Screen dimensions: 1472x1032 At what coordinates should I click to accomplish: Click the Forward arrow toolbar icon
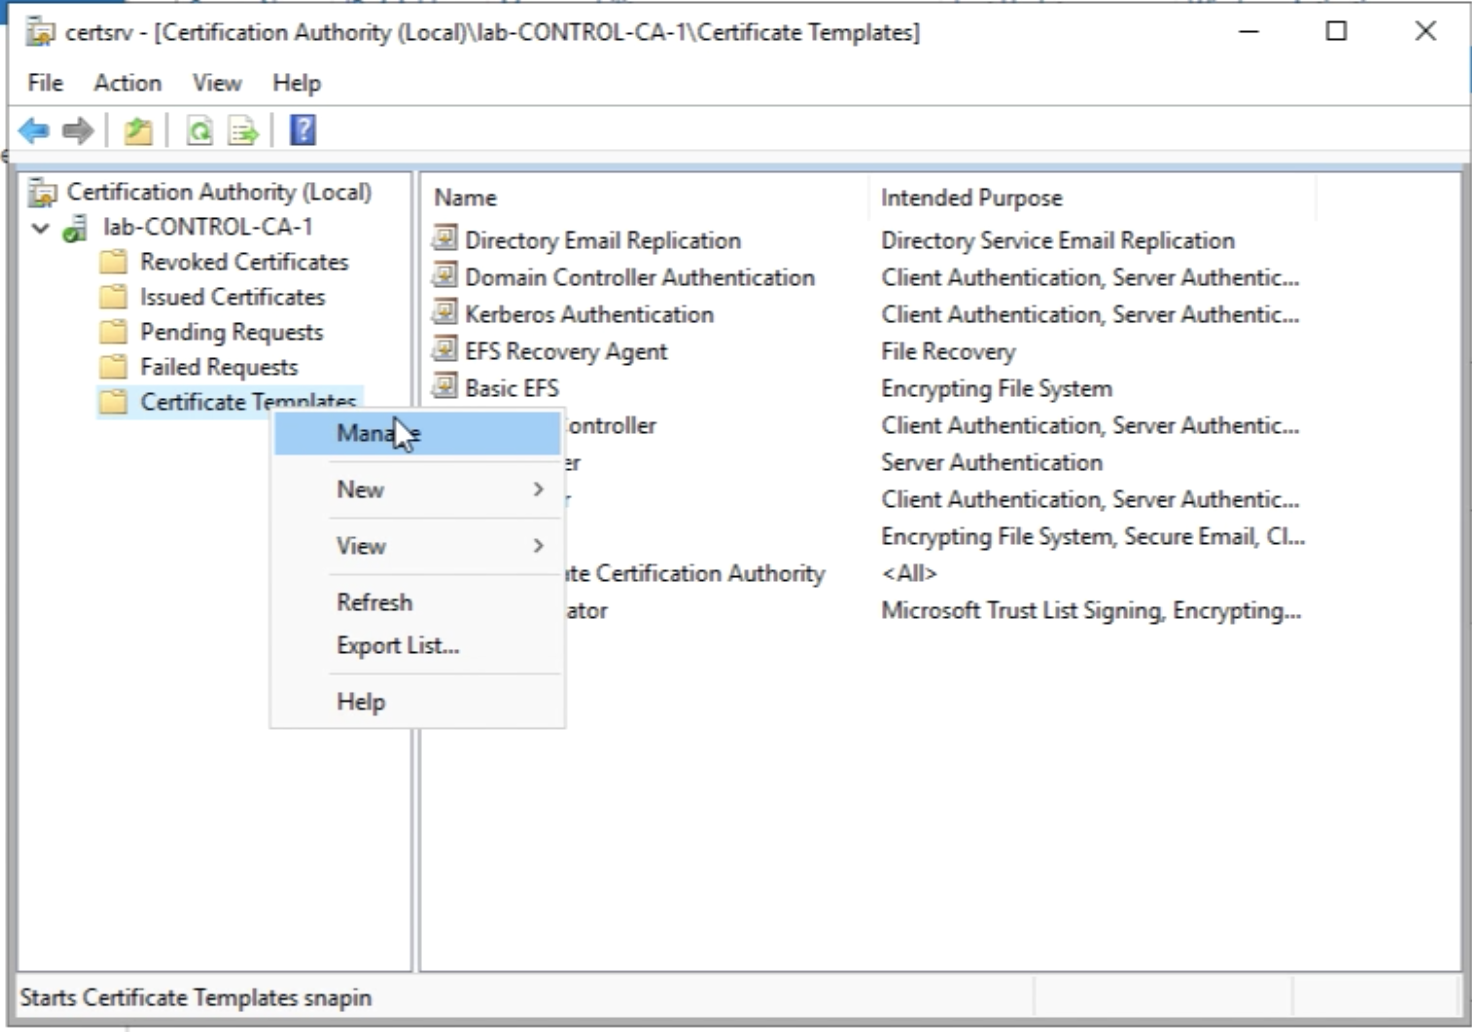pyautogui.click(x=78, y=131)
